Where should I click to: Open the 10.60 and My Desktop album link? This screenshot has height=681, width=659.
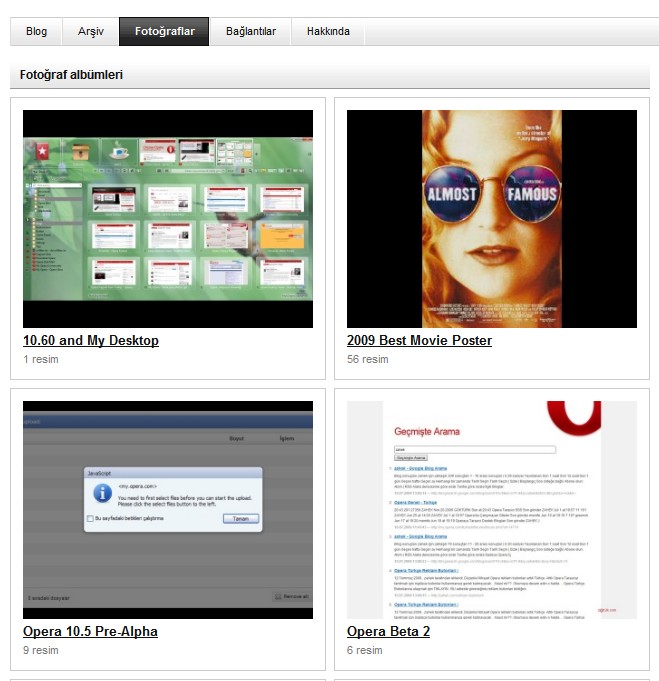91,340
